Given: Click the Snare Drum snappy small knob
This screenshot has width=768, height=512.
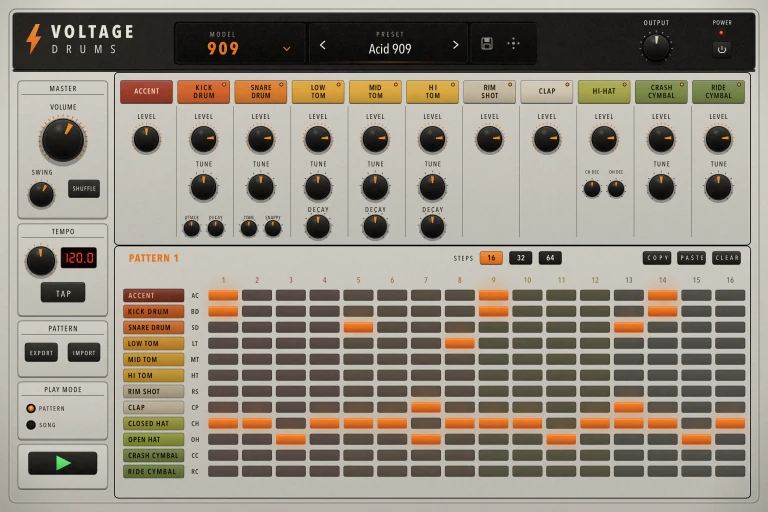Looking at the screenshot, I should (273, 228).
